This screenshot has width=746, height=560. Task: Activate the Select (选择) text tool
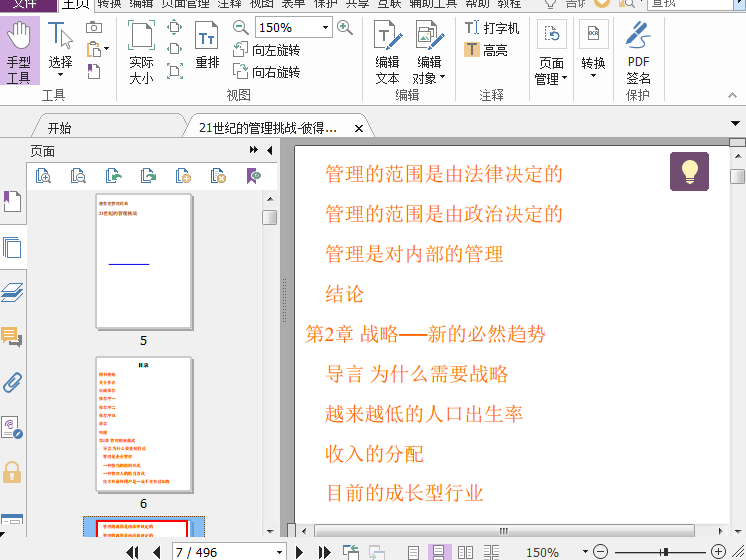pos(60,49)
